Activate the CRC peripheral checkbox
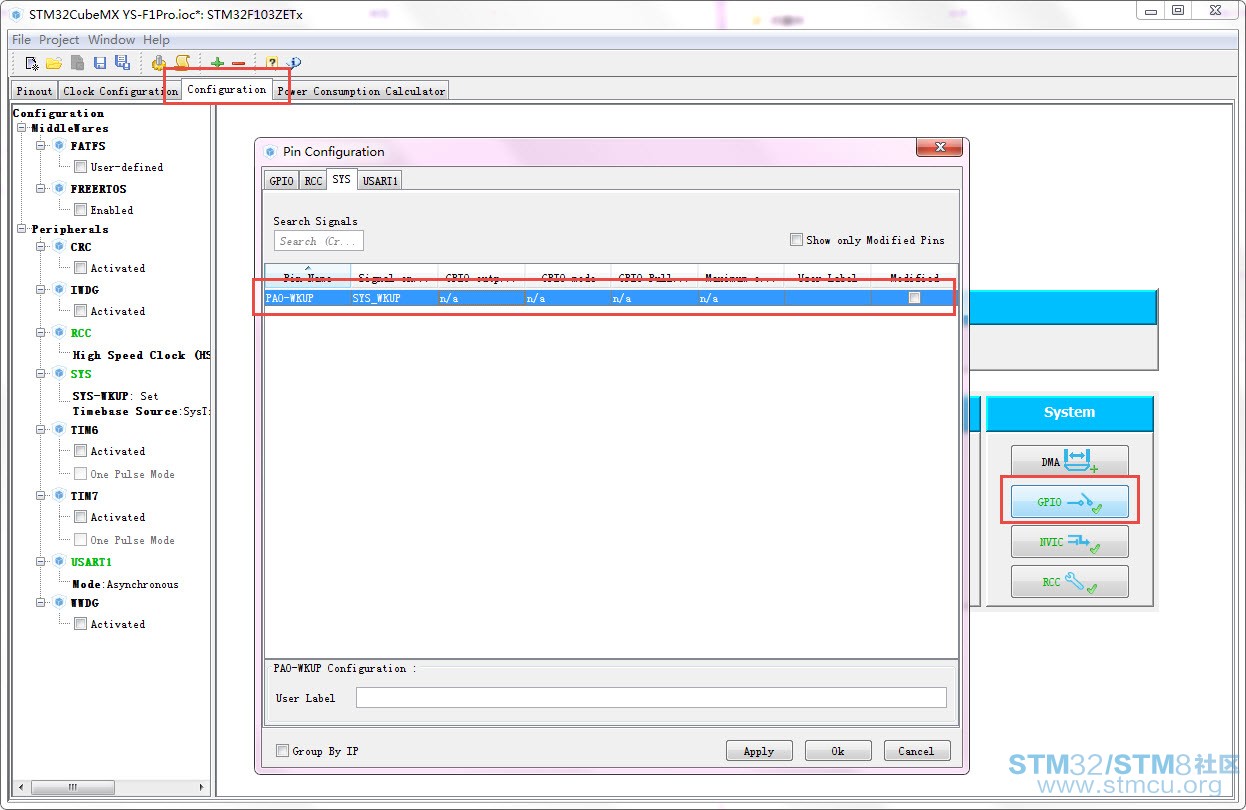The image size is (1246, 810). coord(80,268)
